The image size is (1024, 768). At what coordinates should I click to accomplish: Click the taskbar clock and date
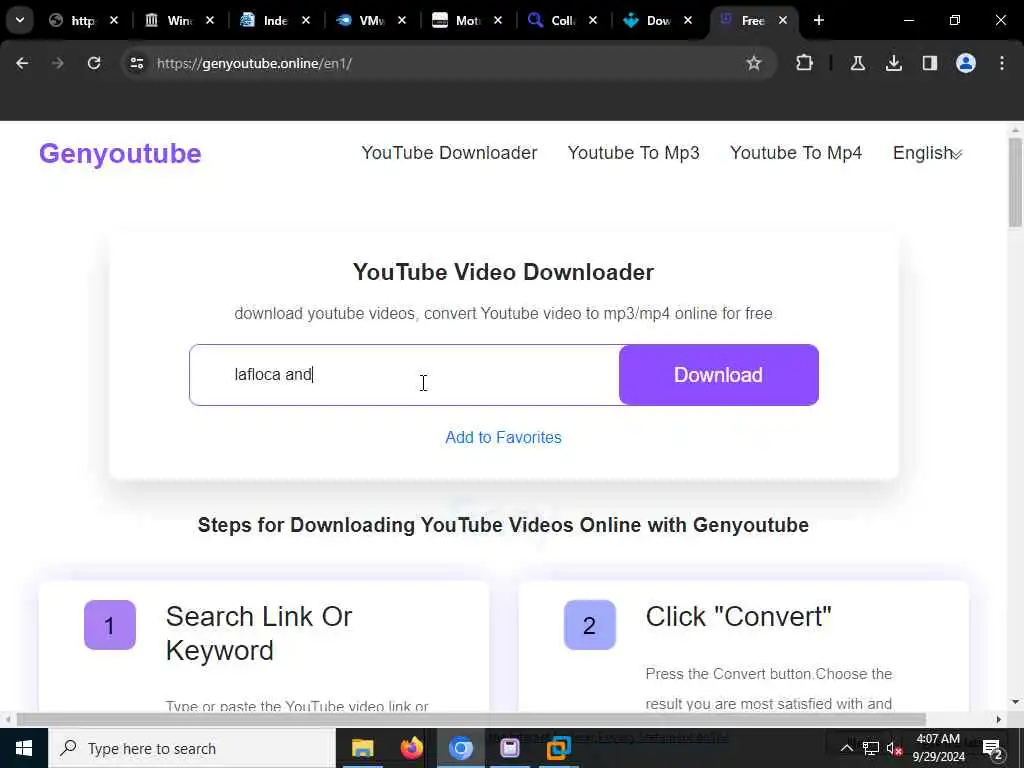[938, 748]
